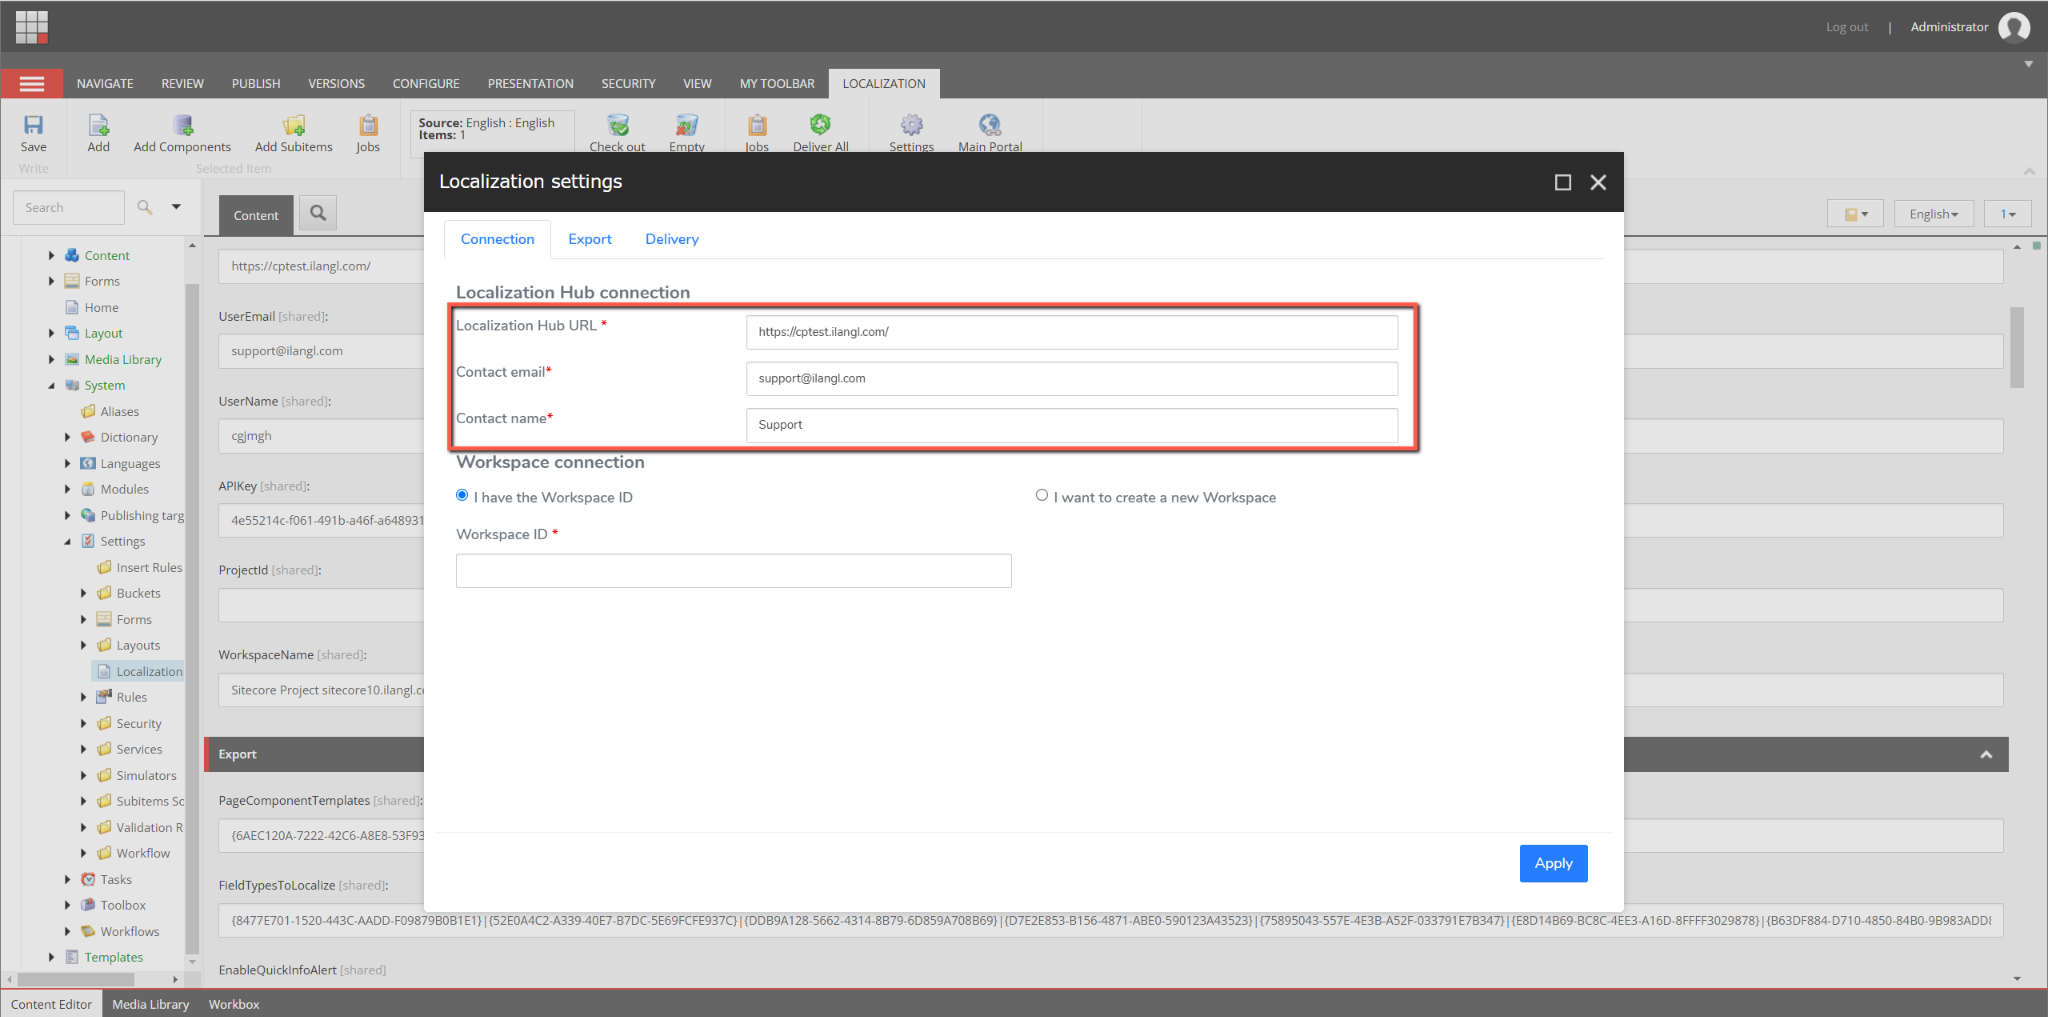2048x1017 pixels.
Task: Open the English language dropdown
Action: pyautogui.click(x=1933, y=214)
